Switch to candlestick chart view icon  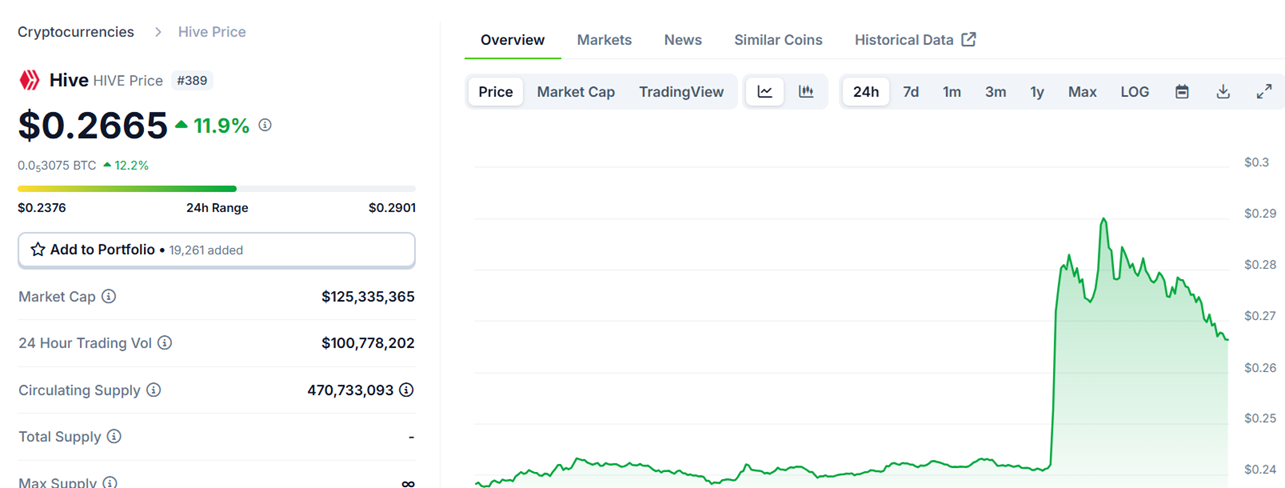pyautogui.click(x=806, y=92)
